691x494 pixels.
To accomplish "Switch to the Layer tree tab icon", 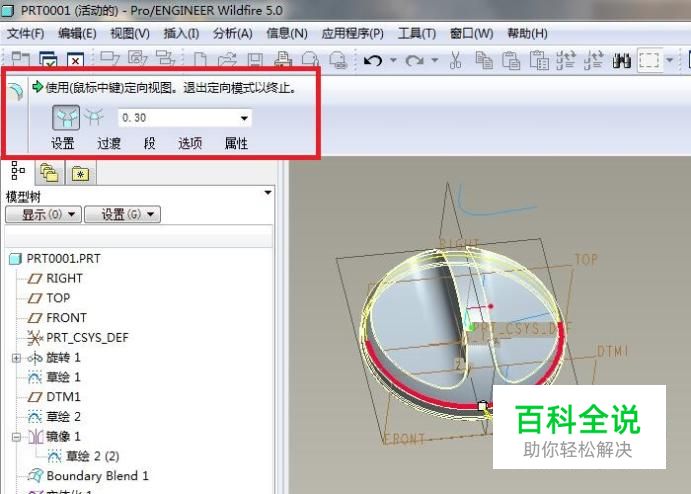I will pyautogui.click(x=49, y=173).
